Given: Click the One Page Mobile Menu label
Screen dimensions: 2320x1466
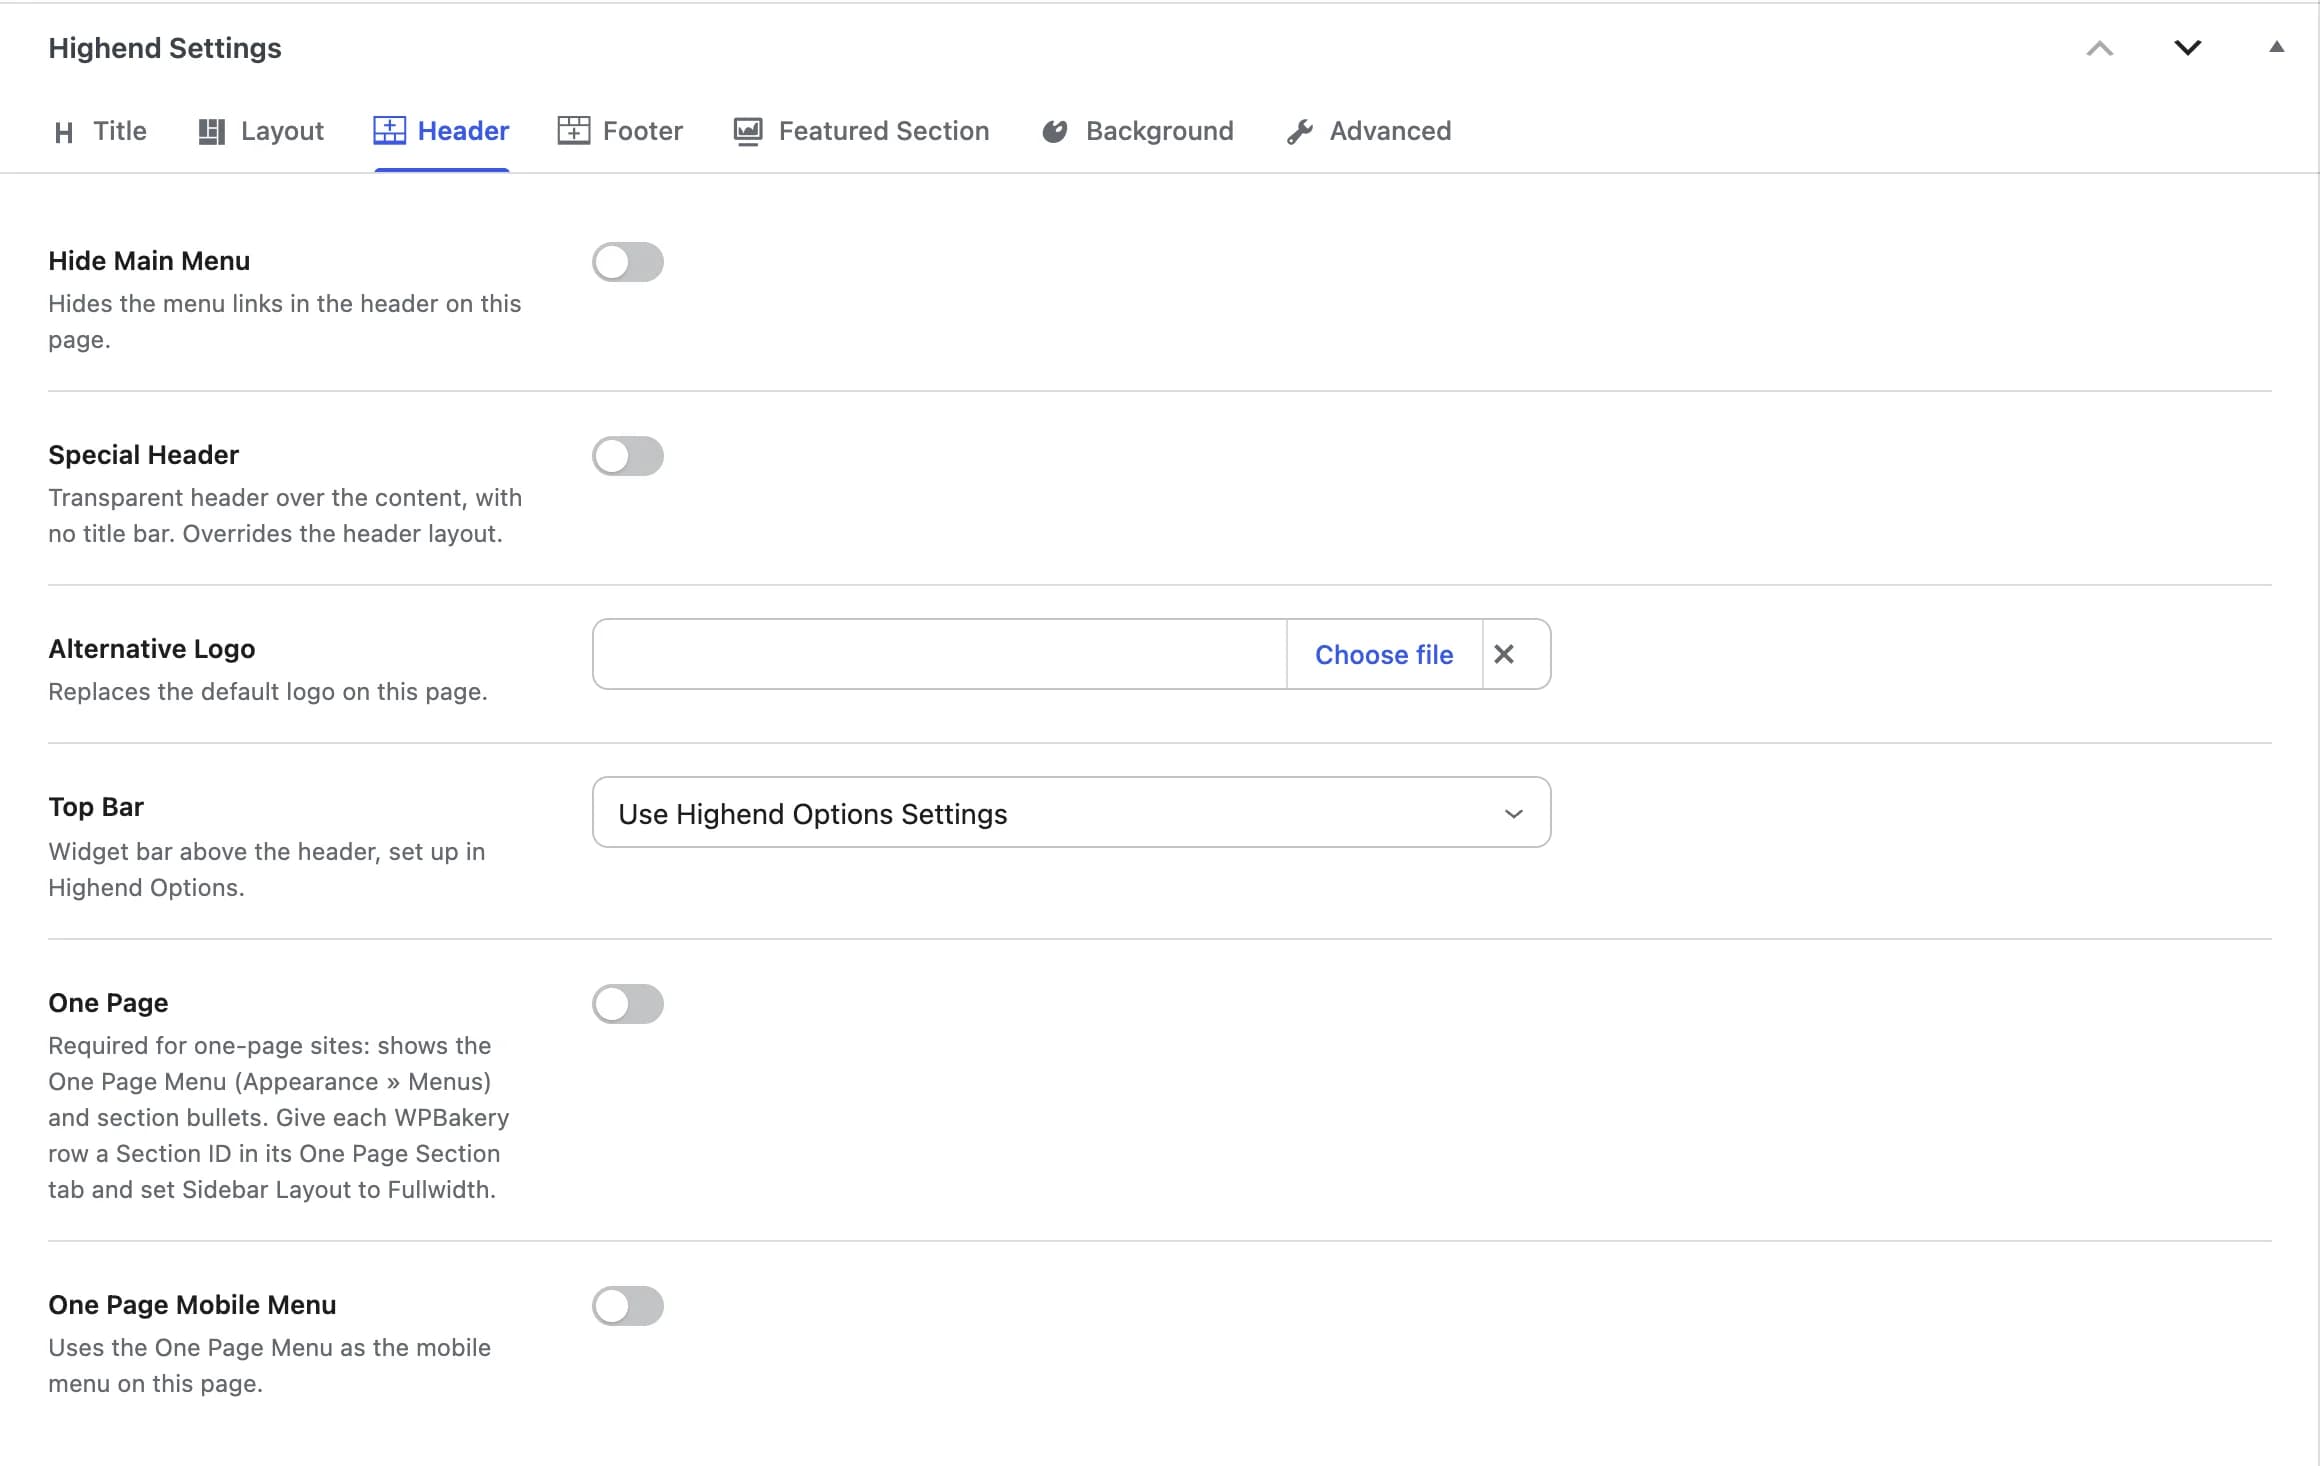Looking at the screenshot, I should click(x=192, y=1305).
